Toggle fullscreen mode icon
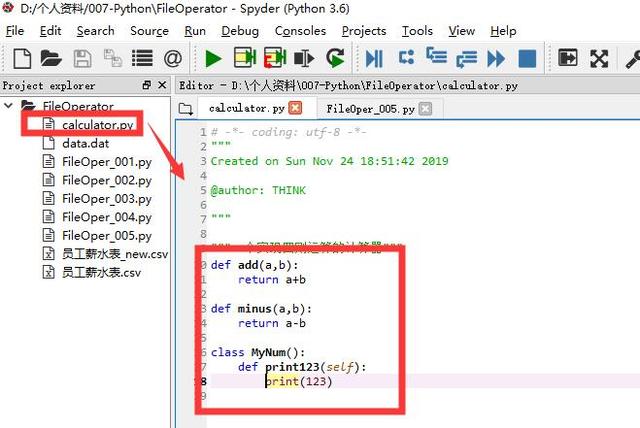The height and width of the screenshot is (428, 640). pos(599,58)
